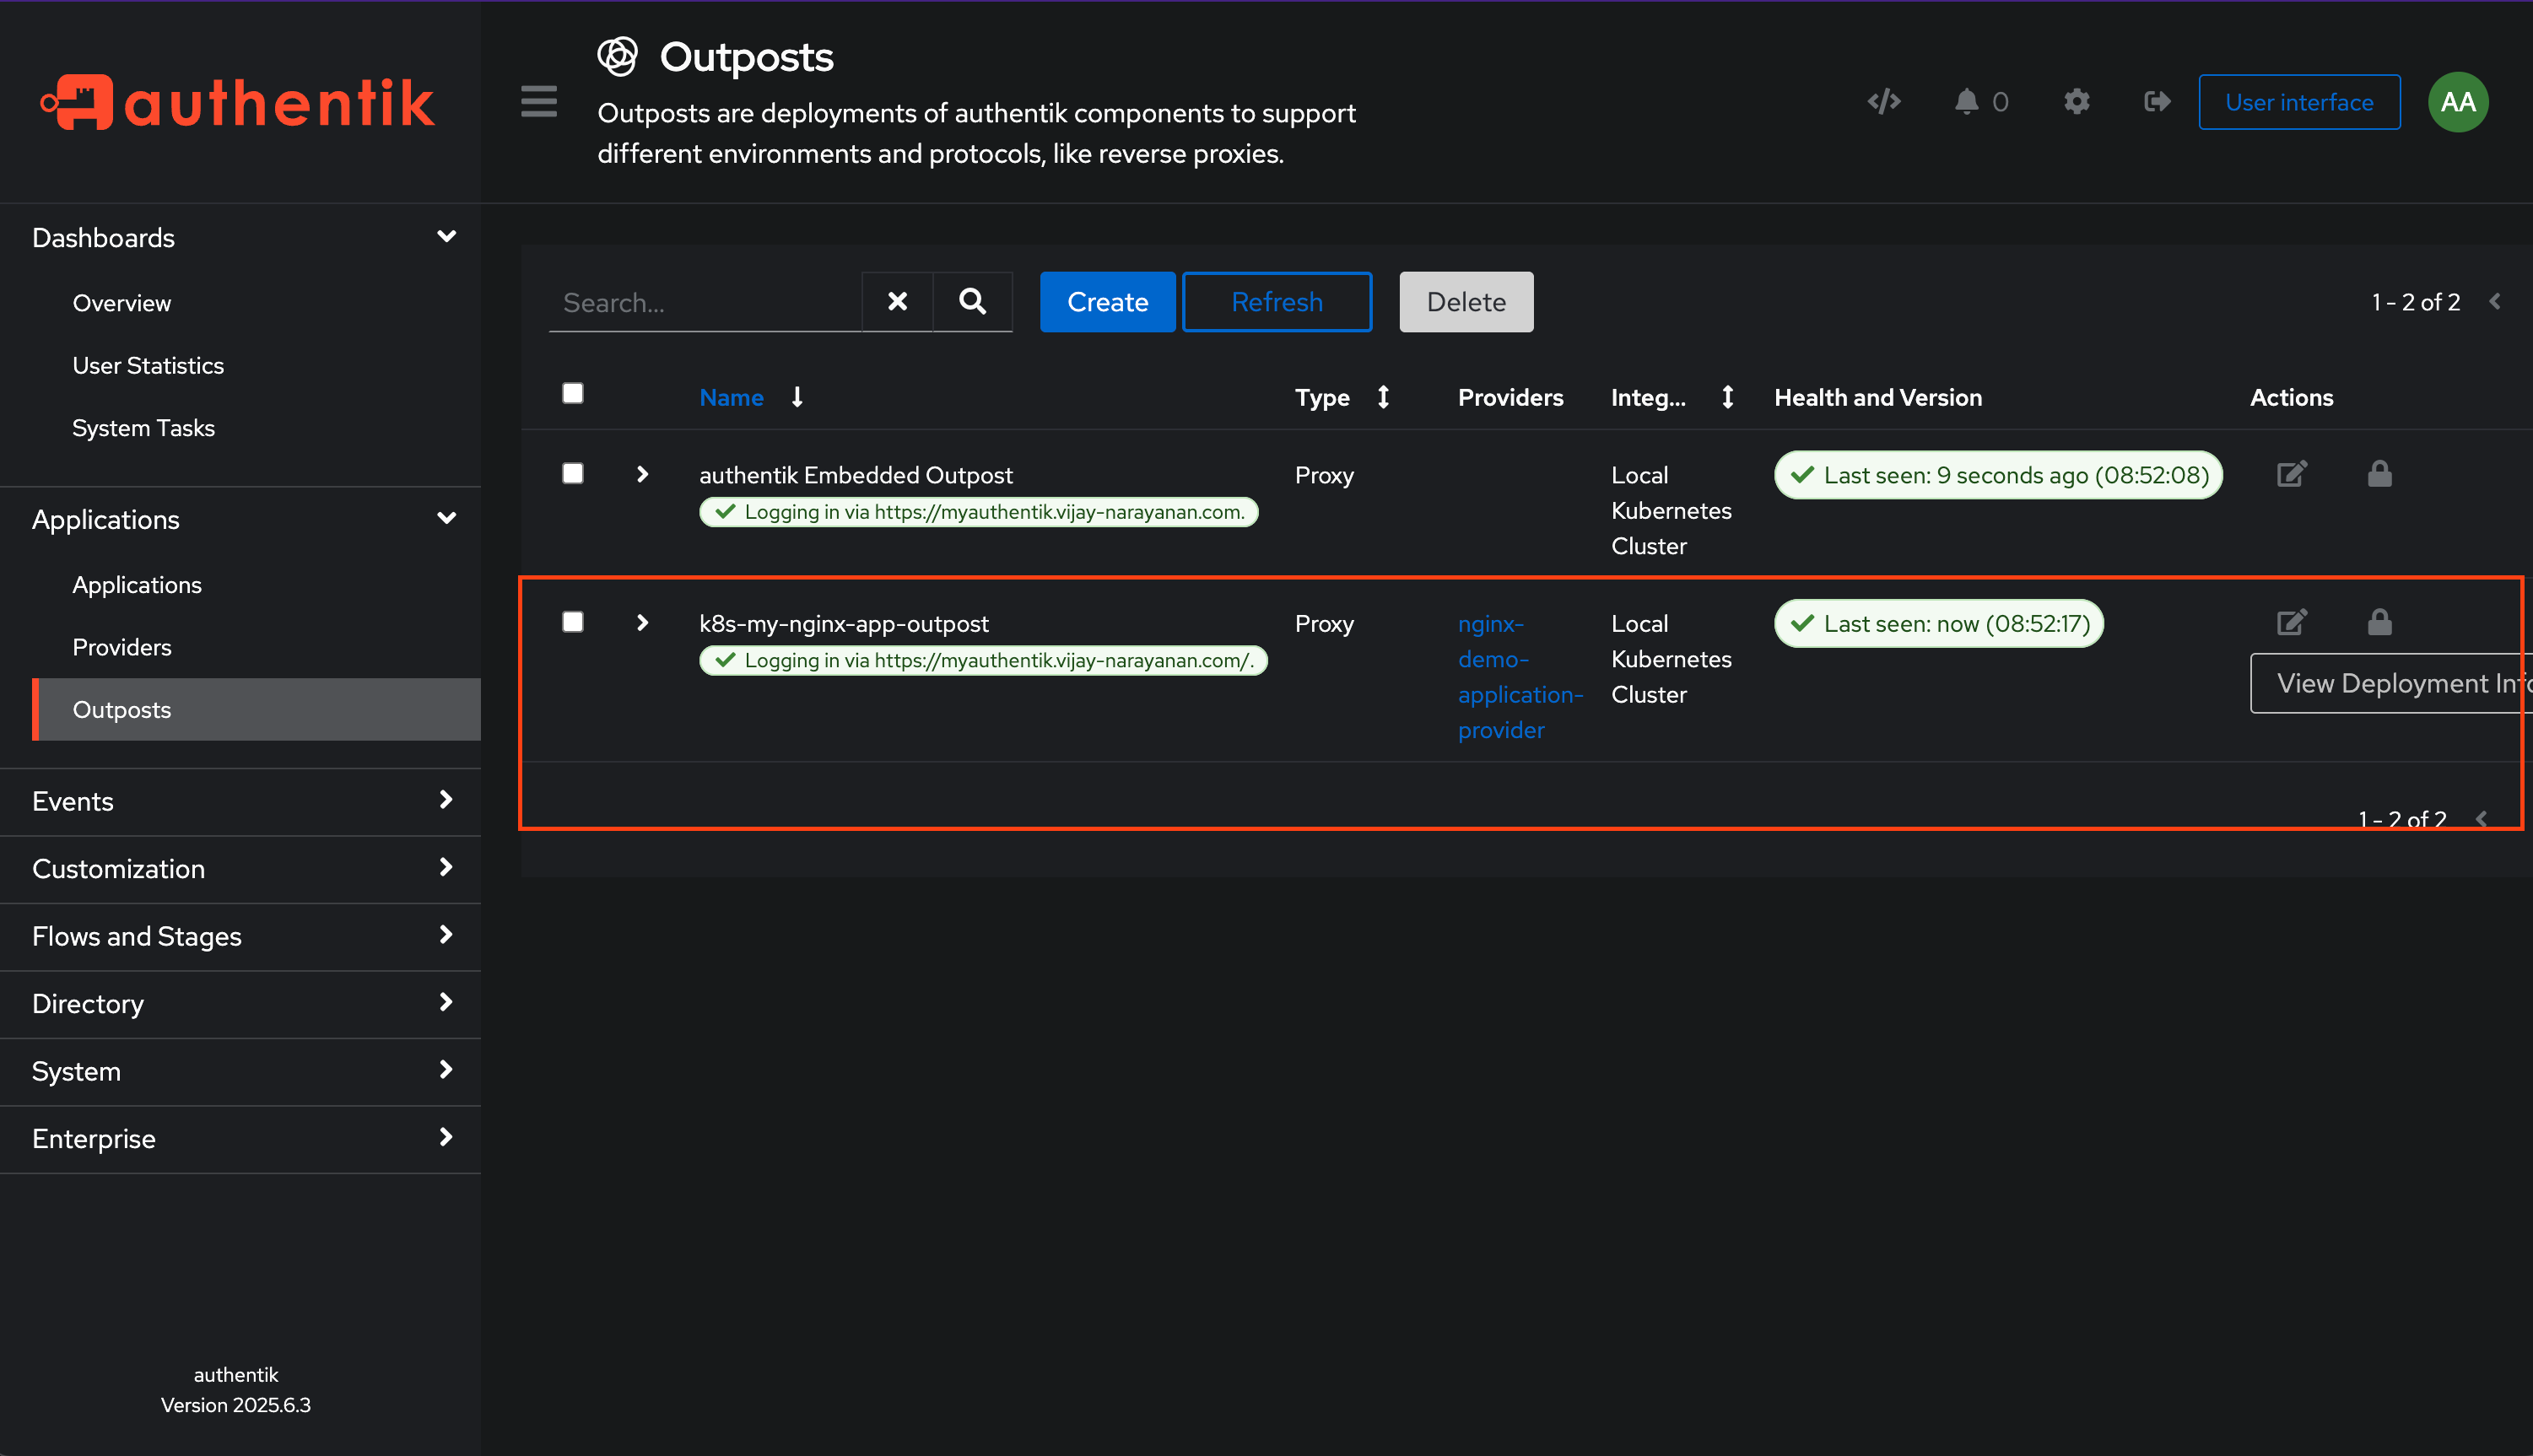Expand the Enterprise section
This screenshot has height=1456, width=2533.
click(240, 1138)
